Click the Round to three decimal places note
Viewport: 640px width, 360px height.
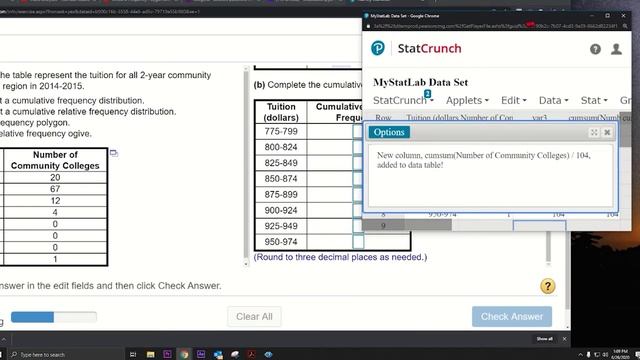pos(340,257)
